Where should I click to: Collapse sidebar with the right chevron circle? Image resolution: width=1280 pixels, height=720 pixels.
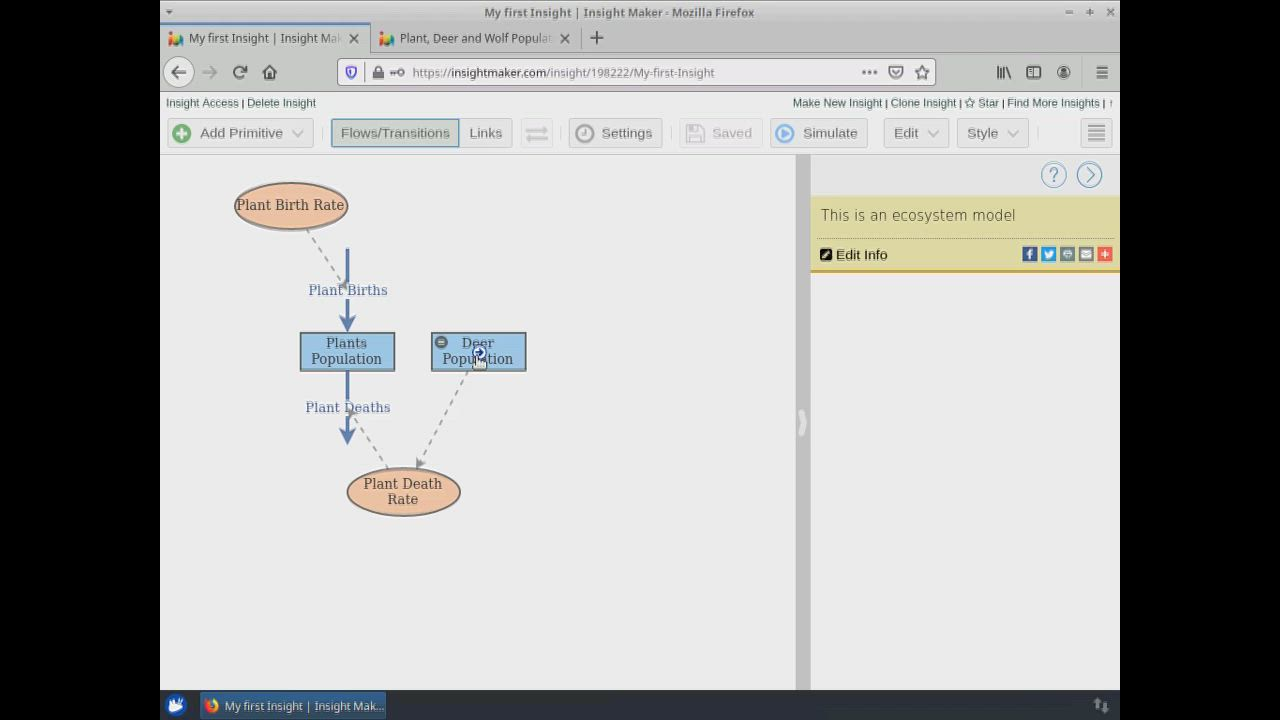click(x=1089, y=175)
